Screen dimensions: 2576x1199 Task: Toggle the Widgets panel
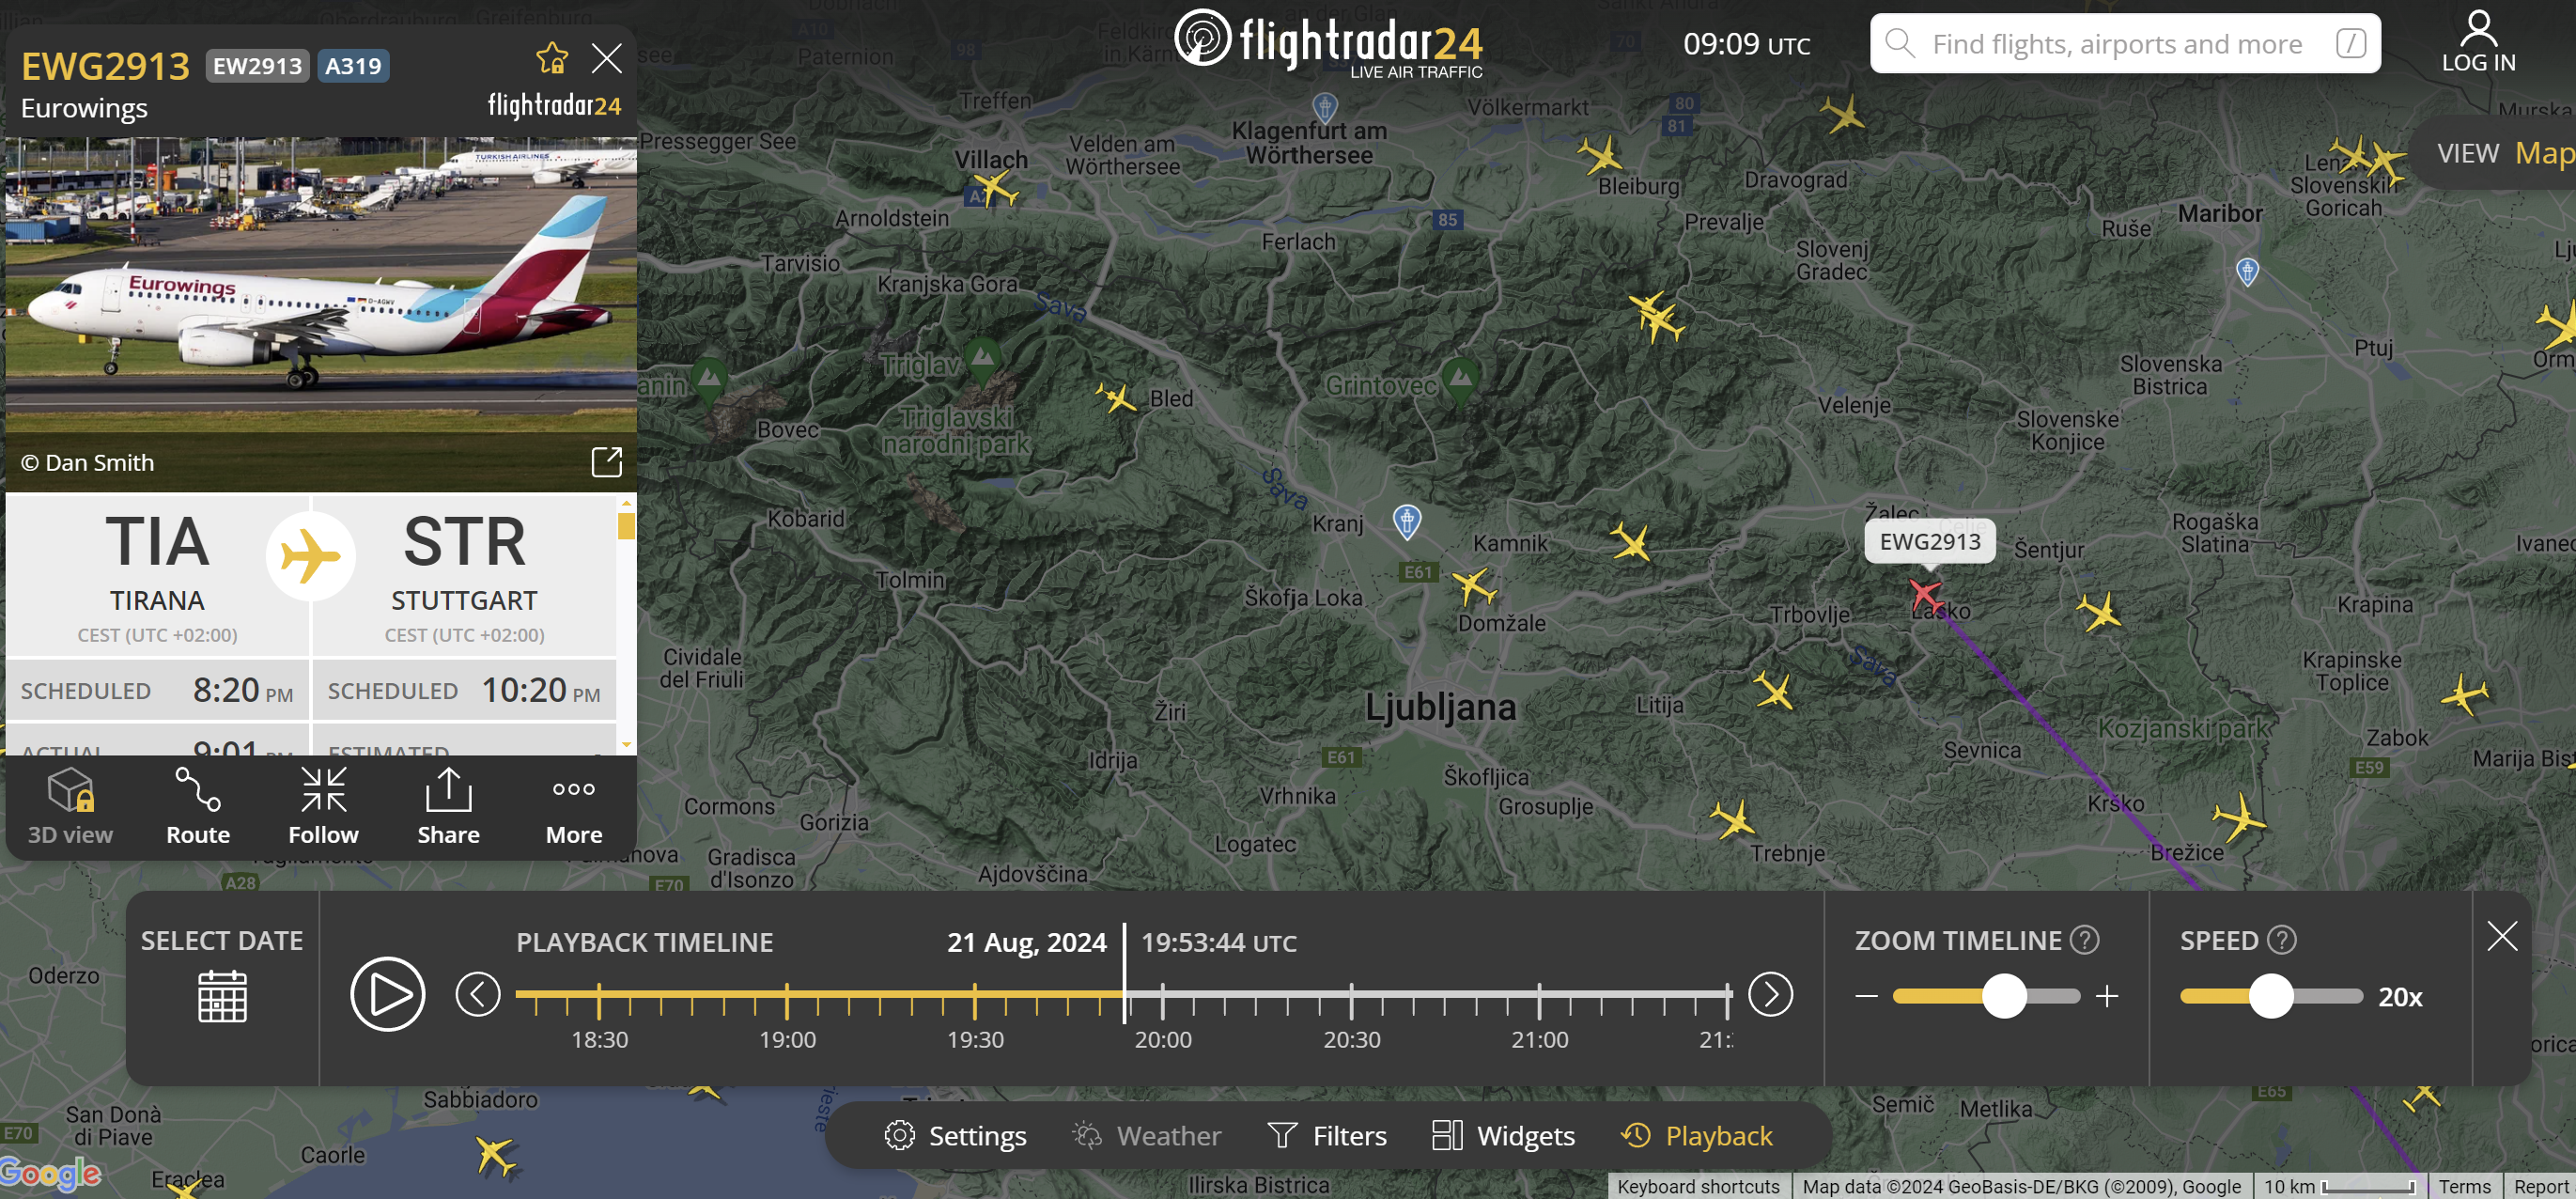1503,1136
